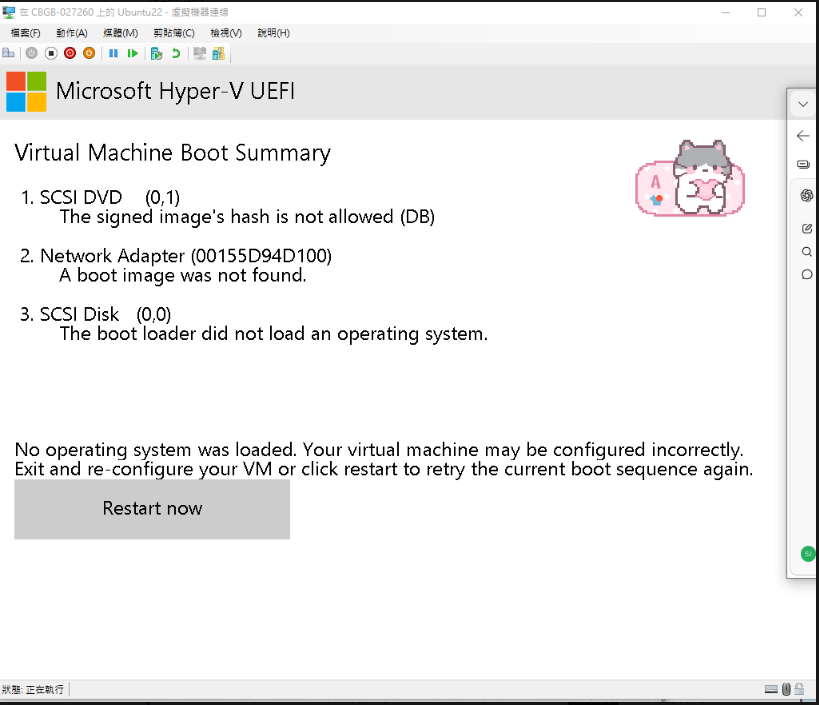Turn off the VM with the black stop icon
The height and width of the screenshot is (705, 819).
[x=51, y=53]
